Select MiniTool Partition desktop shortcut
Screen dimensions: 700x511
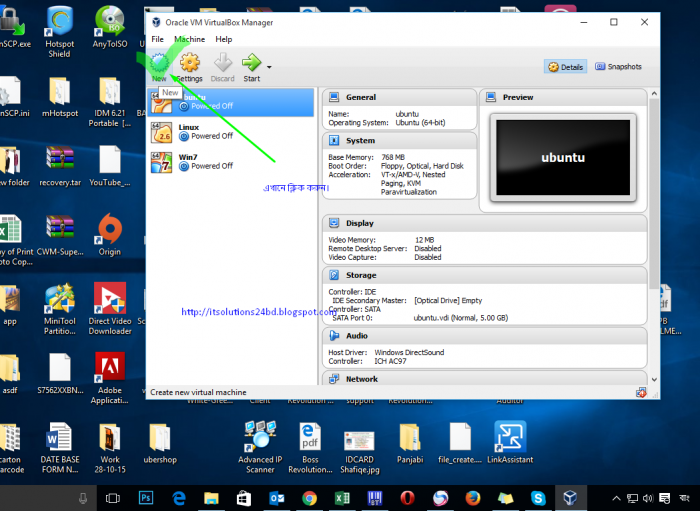coord(60,309)
